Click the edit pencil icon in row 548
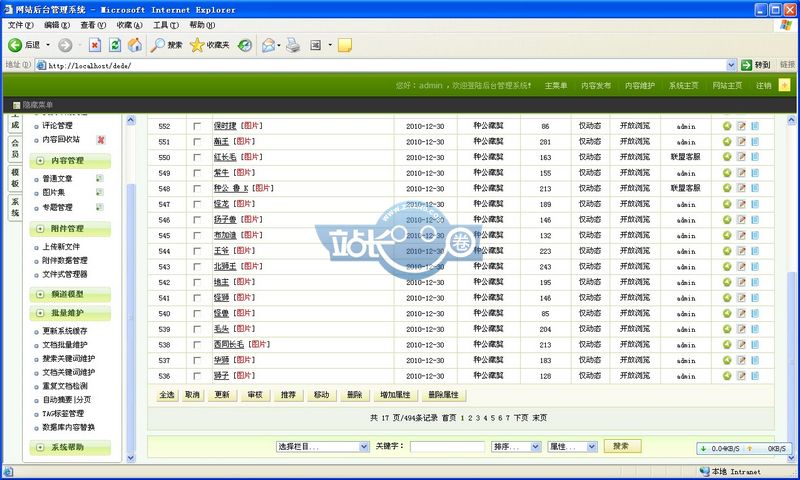800x480 pixels. 741,188
